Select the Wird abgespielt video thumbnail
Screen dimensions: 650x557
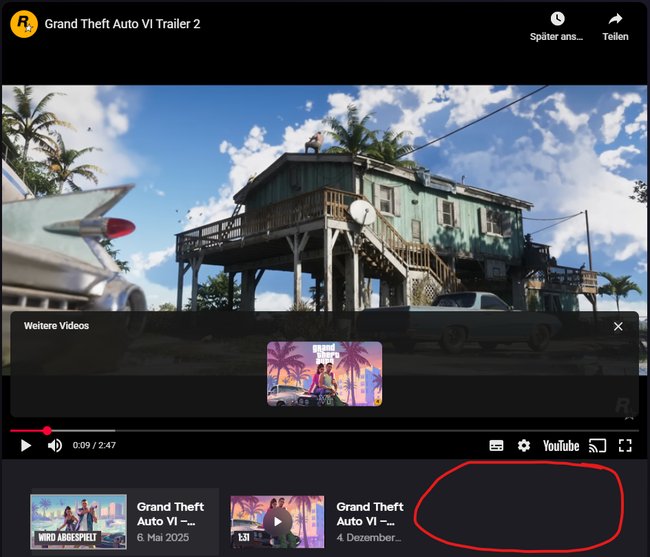pos(78,521)
